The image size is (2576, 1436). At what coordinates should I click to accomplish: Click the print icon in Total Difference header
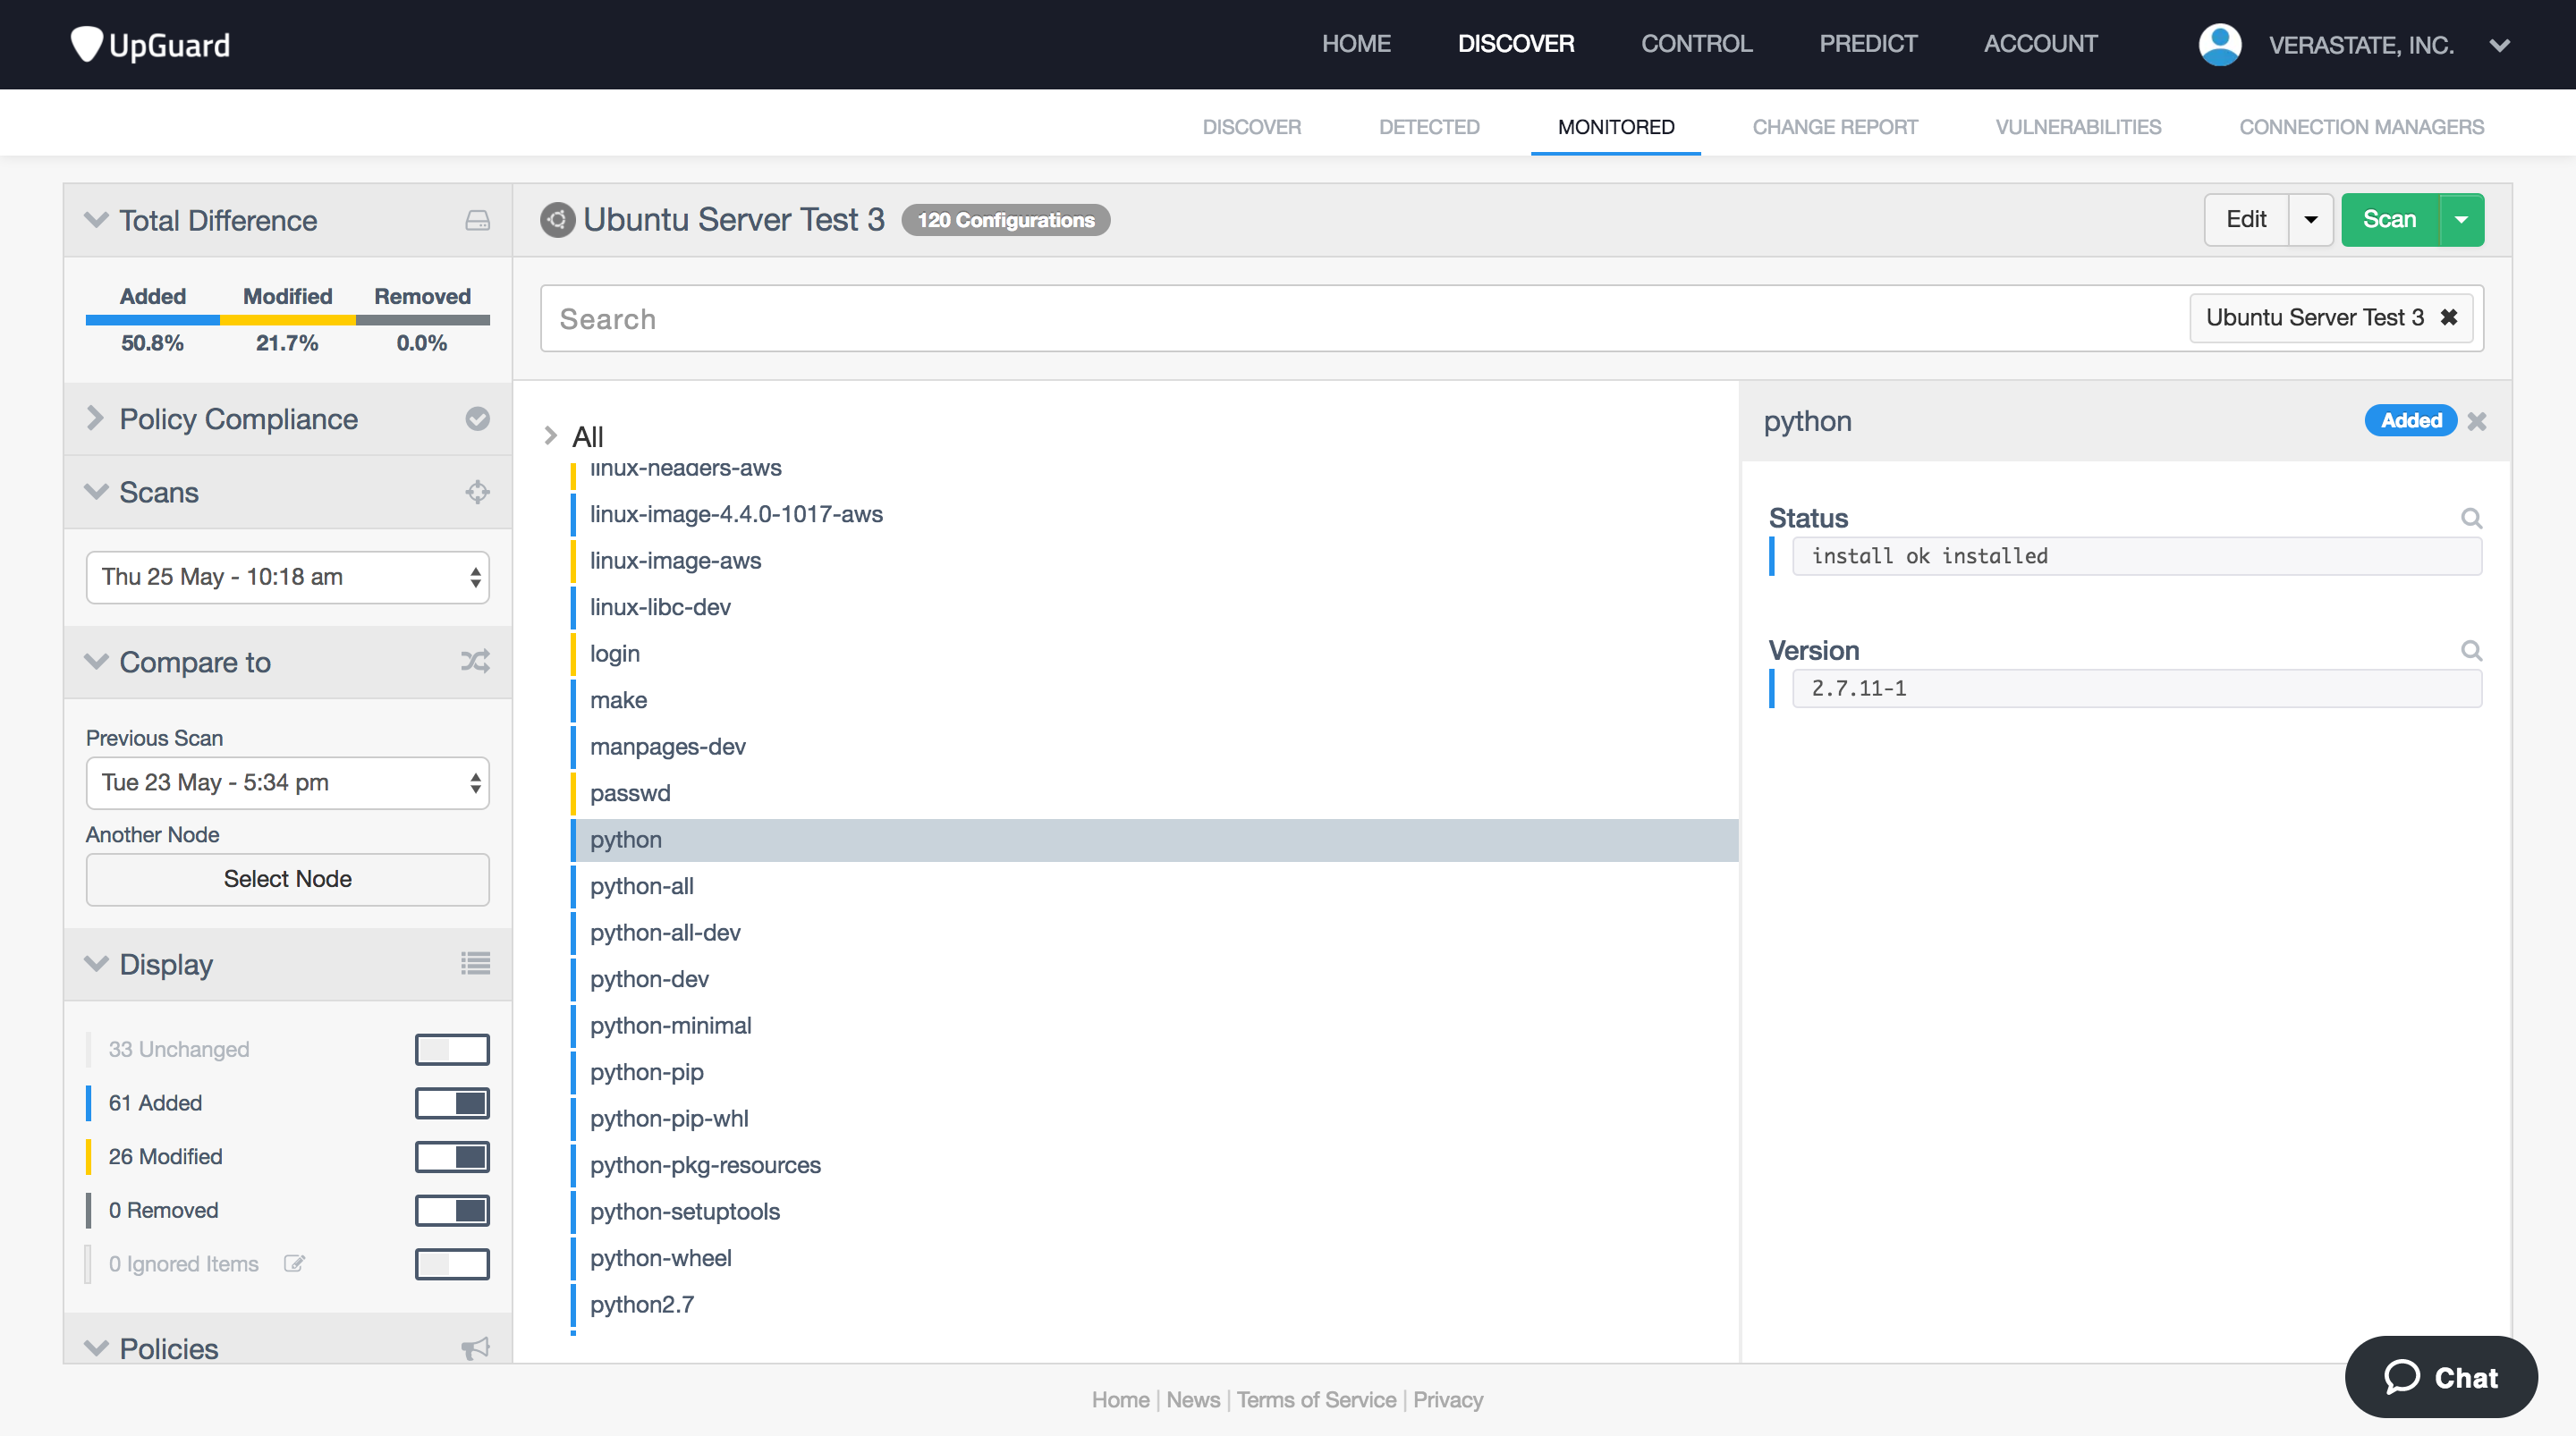coord(477,220)
